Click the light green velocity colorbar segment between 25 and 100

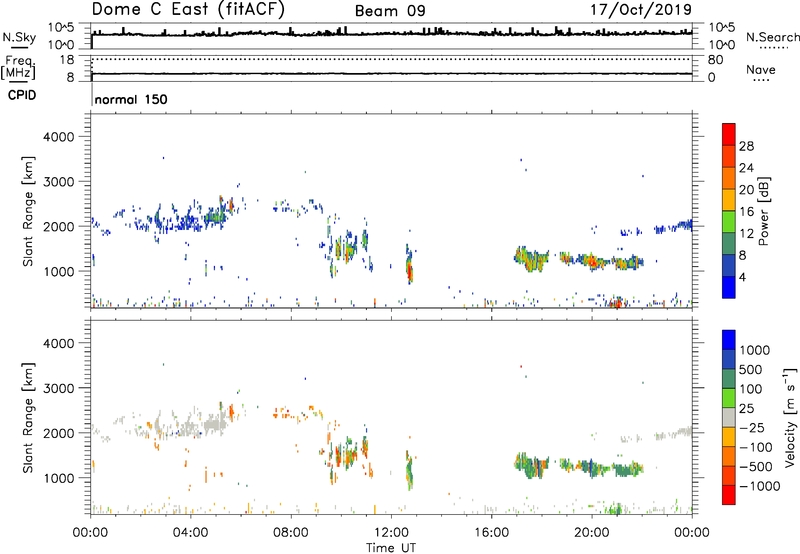(x=729, y=398)
